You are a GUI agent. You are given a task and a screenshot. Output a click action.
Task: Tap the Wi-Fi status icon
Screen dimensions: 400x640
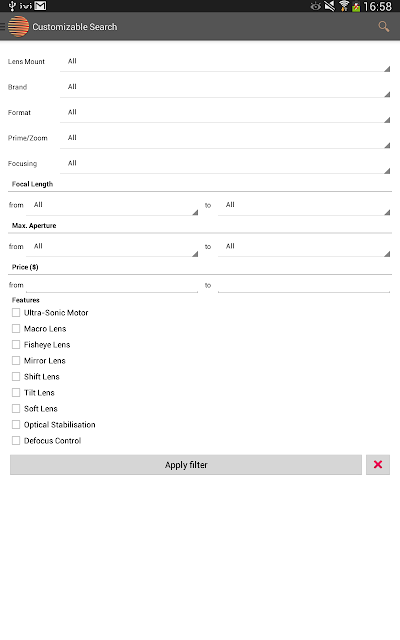[344, 6]
